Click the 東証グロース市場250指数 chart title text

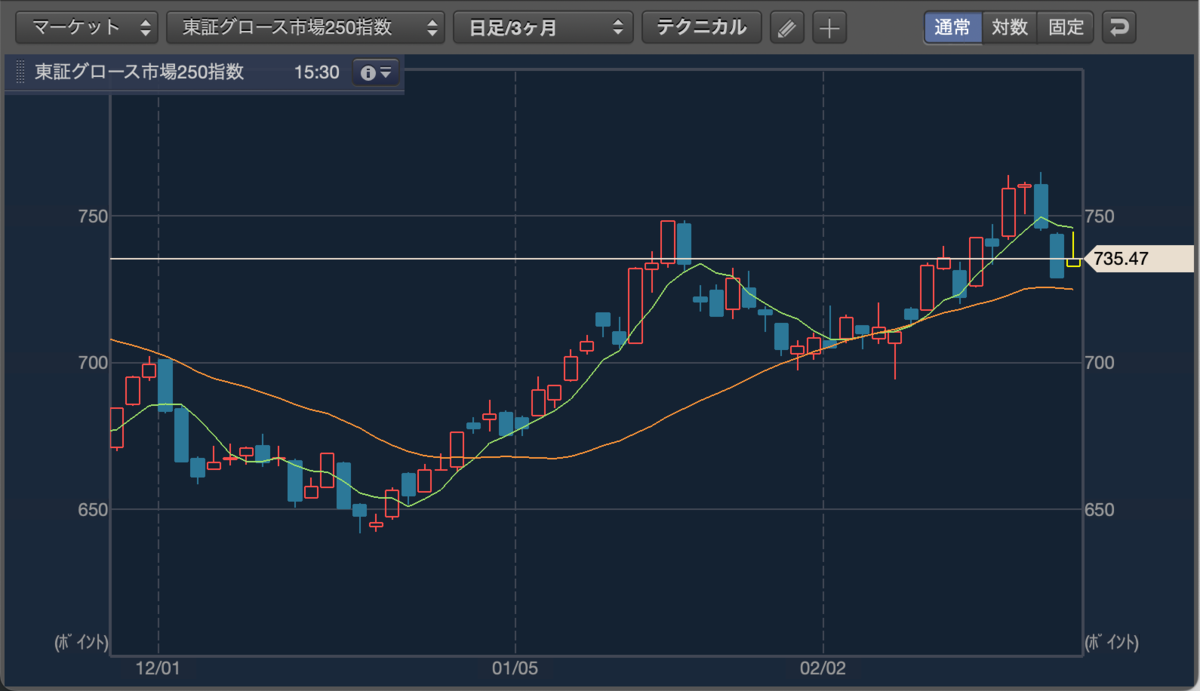(139, 73)
